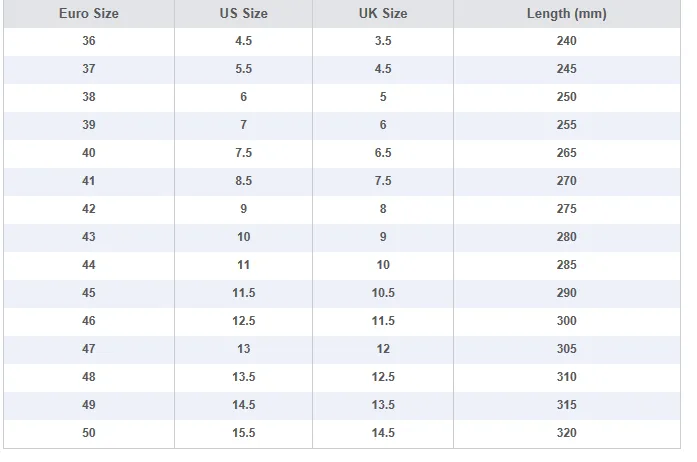Click US size 8.5 cell

pos(244,181)
